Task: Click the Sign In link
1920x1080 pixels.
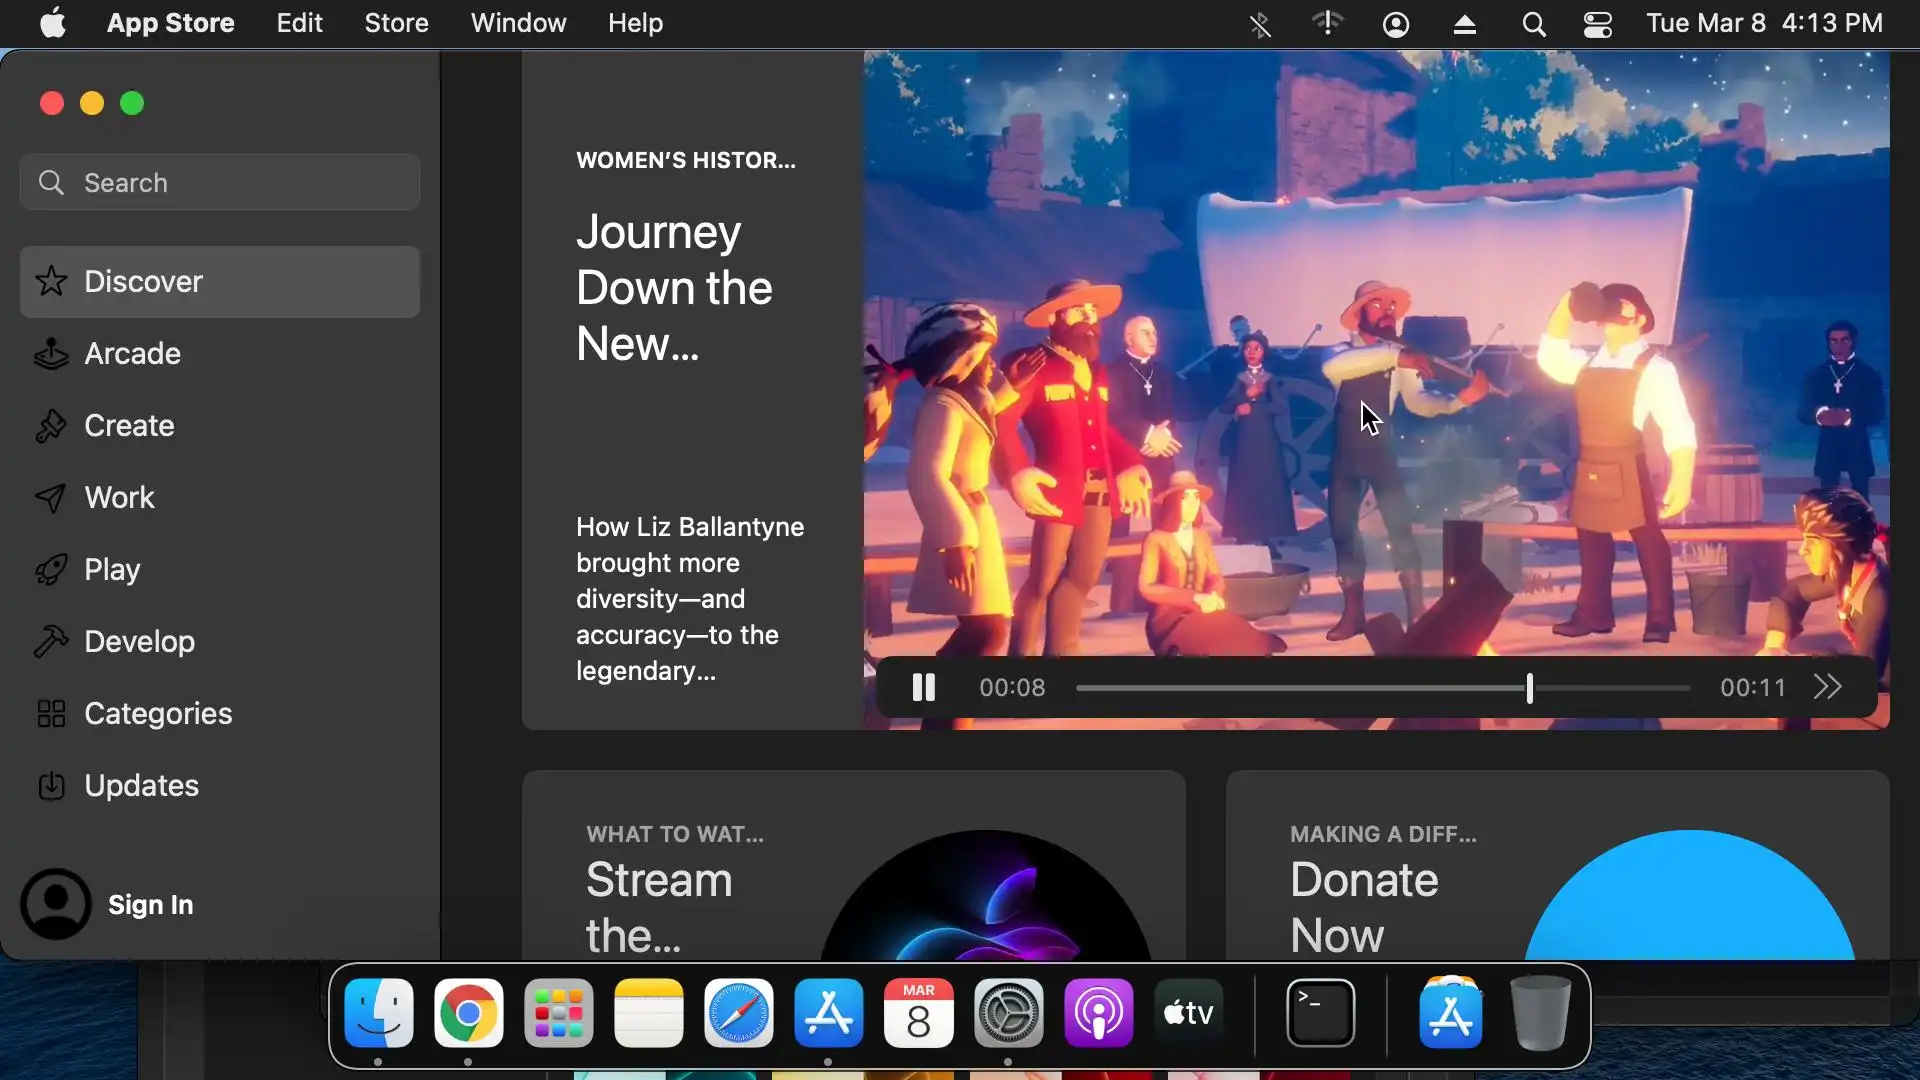Action: [x=150, y=904]
